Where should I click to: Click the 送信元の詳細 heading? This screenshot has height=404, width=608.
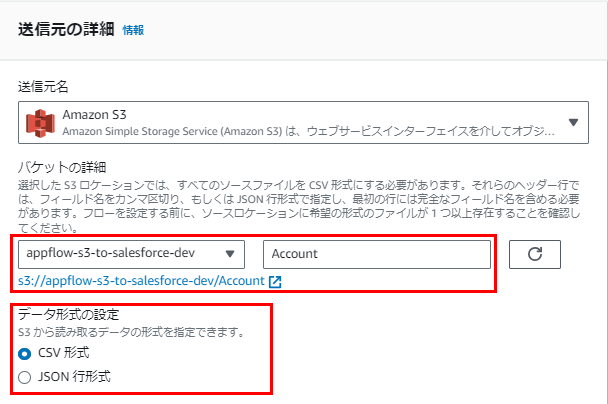[66, 29]
